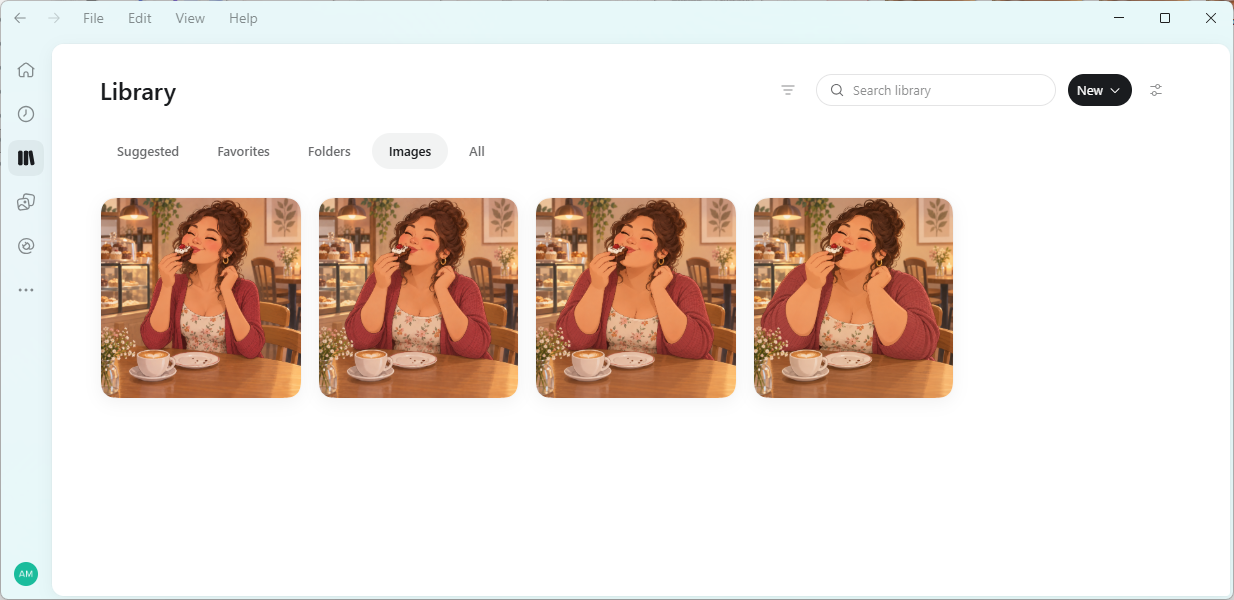Go to Home in the sidebar
Image resolution: width=1234 pixels, height=600 pixels.
click(x=26, y=70)
